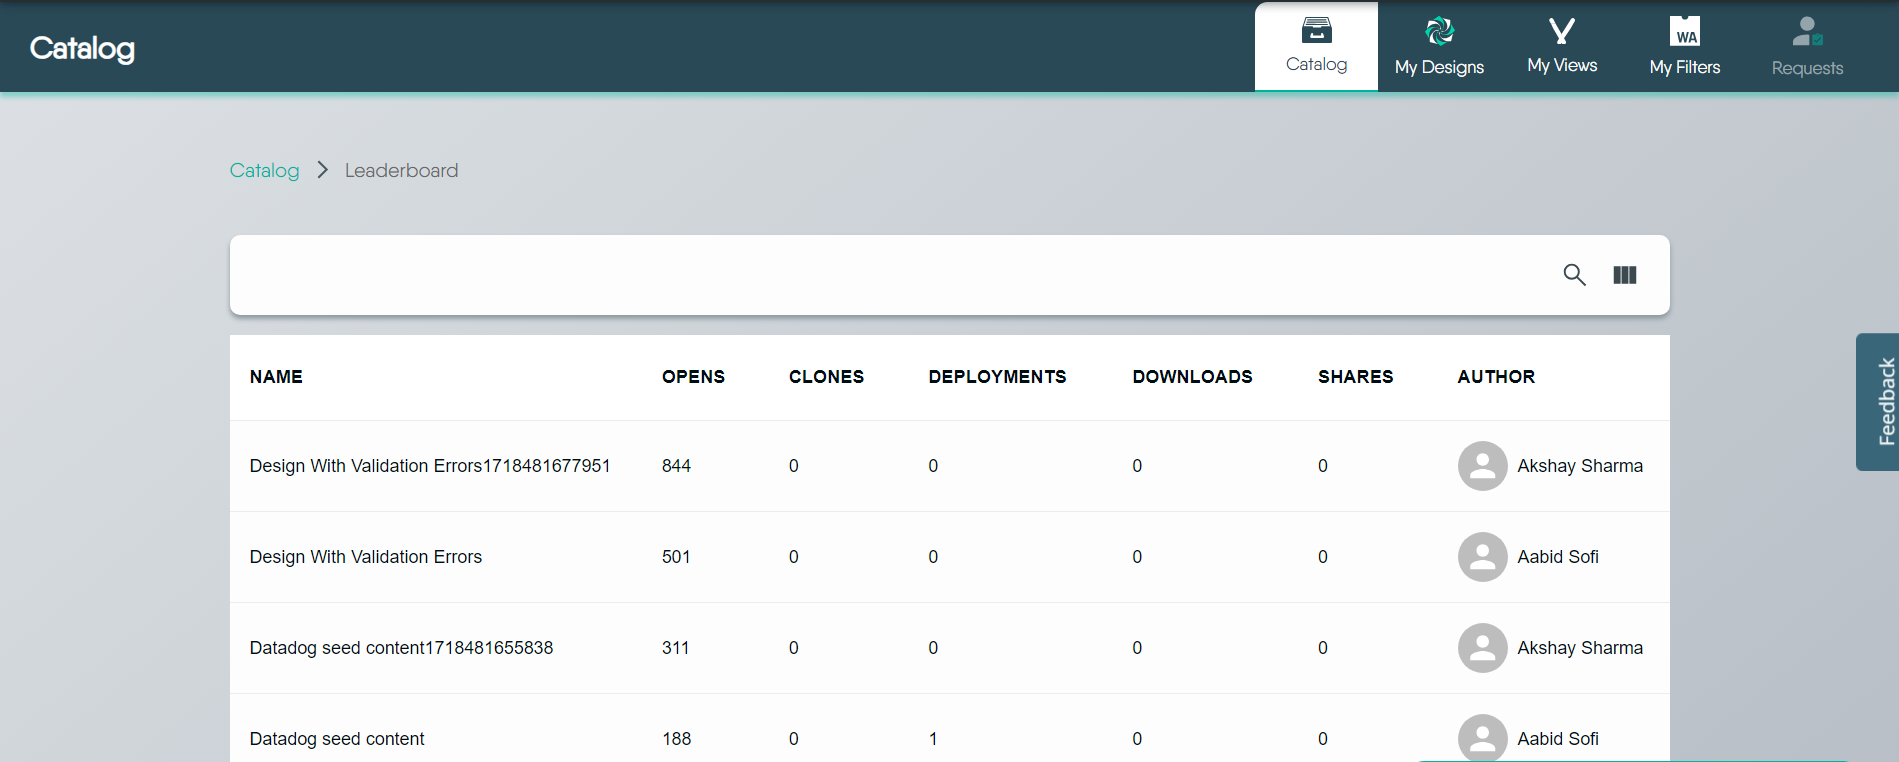Click Aabid Sofi avatar in Datadog seed content row

1482,738
